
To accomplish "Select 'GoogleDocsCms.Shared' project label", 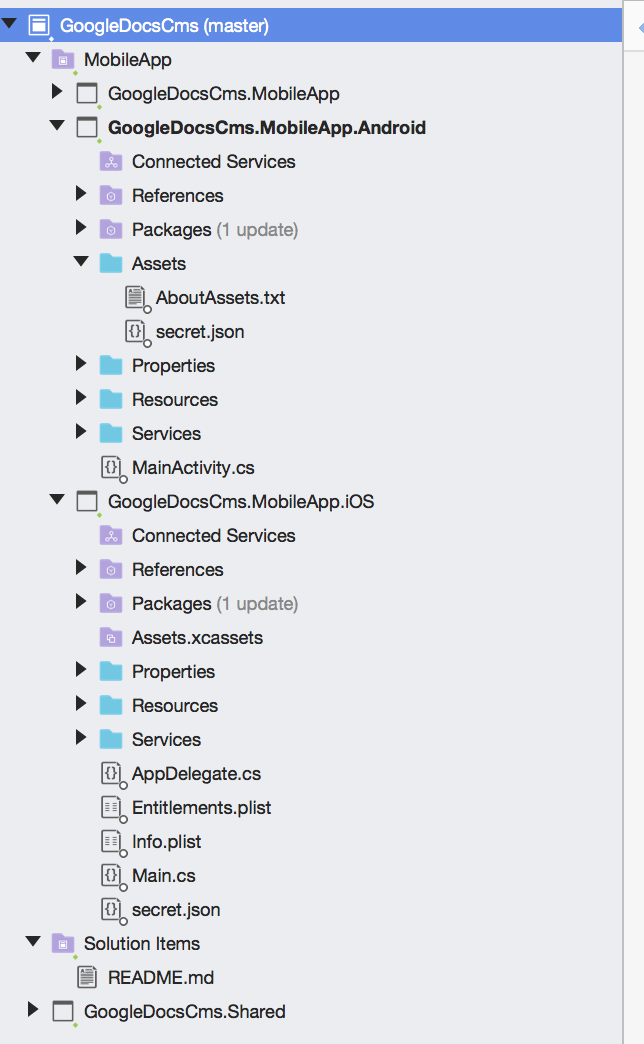I will (x=184, y=1011).
